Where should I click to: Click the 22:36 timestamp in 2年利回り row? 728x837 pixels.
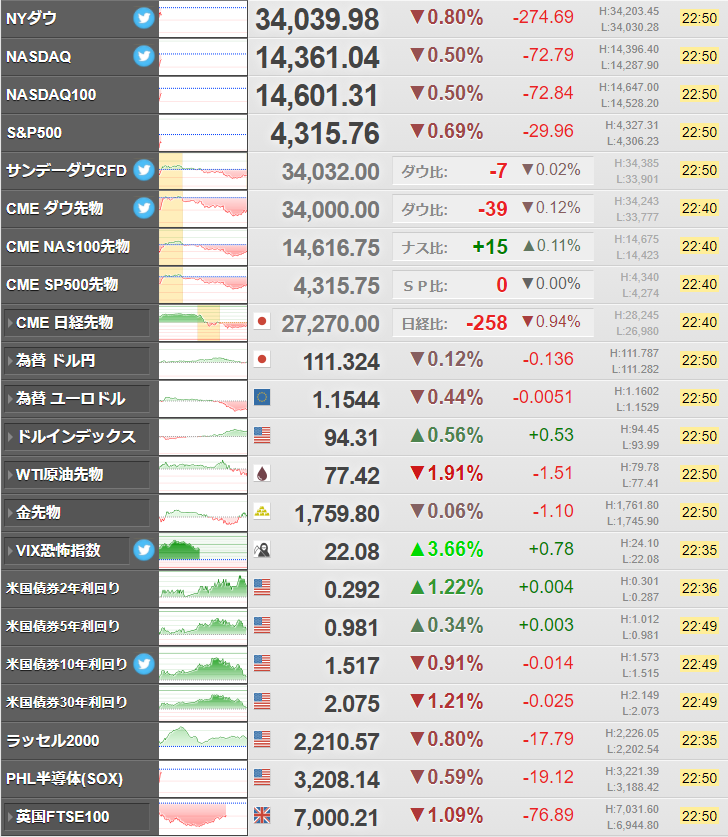click(699, 588)
